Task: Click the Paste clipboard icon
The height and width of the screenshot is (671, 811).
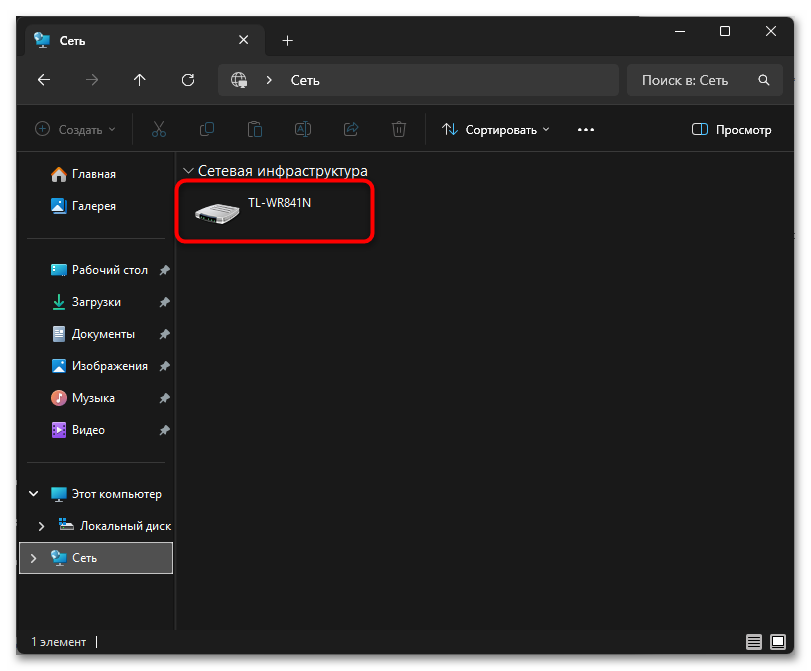Action: pos(255,129)
